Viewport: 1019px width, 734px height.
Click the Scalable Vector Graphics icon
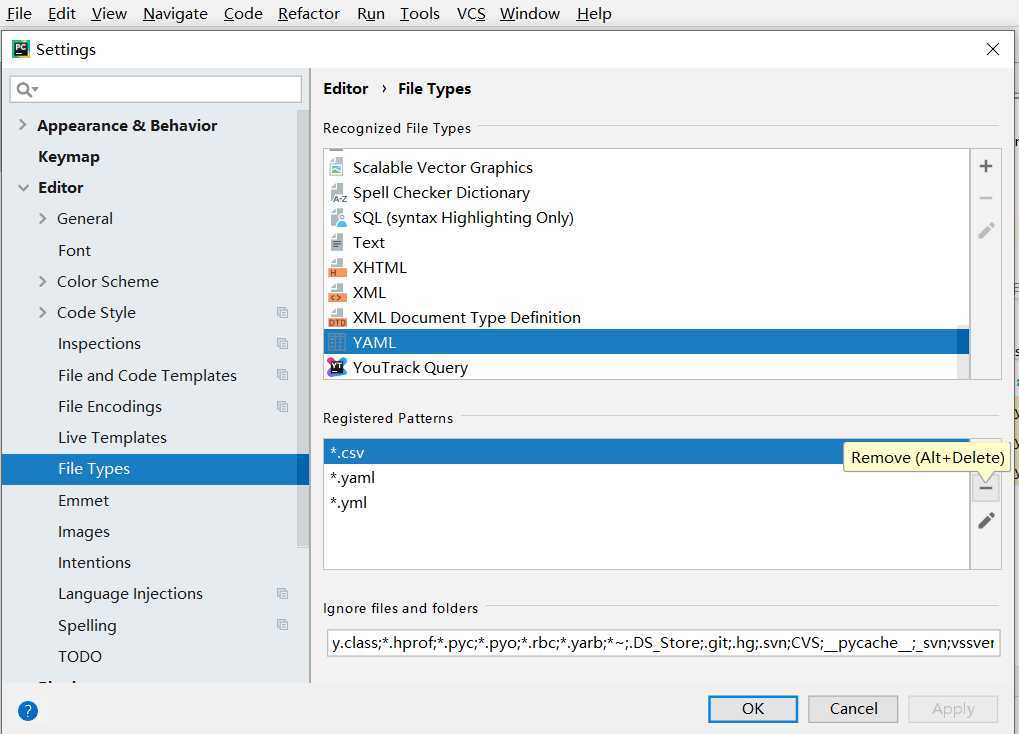(x=337, y=168)
